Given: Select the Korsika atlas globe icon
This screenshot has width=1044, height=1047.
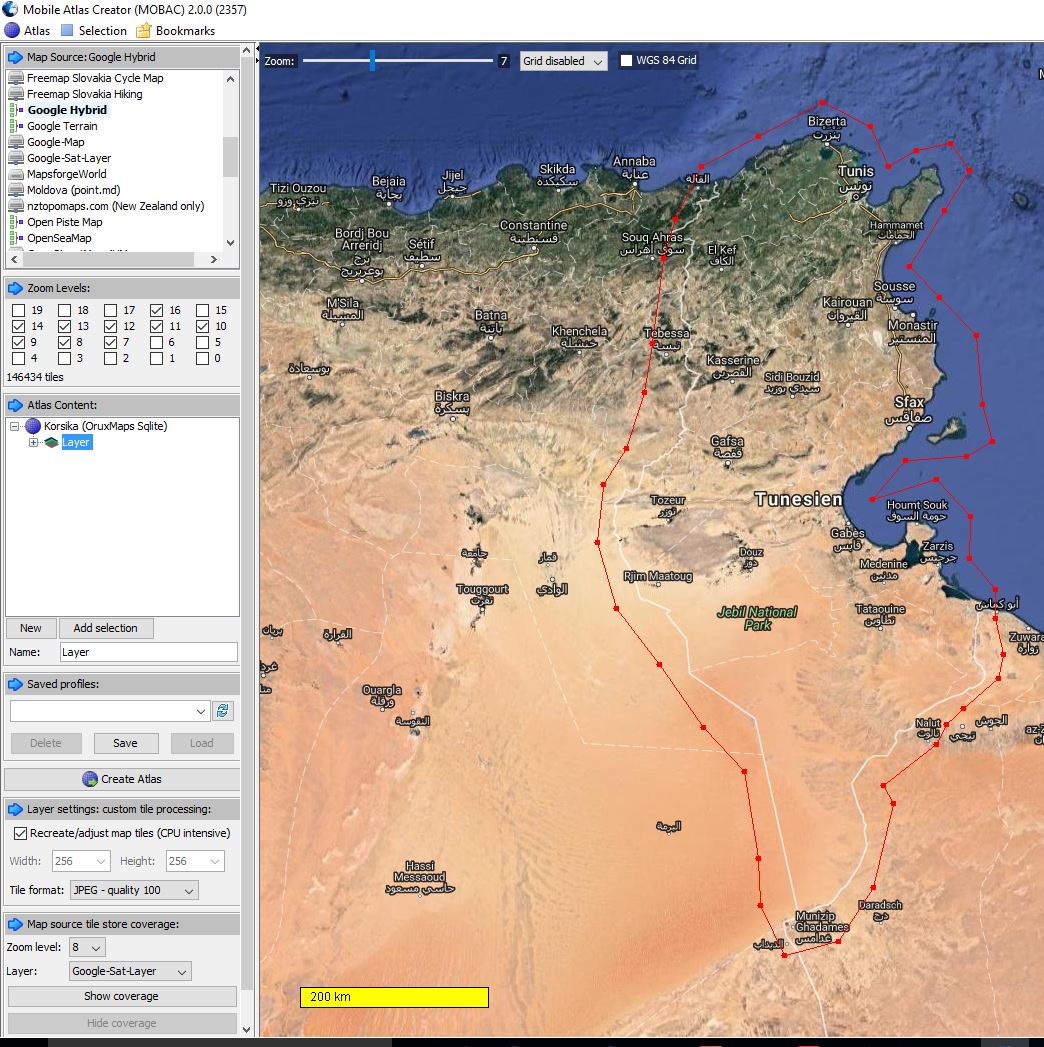Looking at the screenshot, I should point(33,426).
